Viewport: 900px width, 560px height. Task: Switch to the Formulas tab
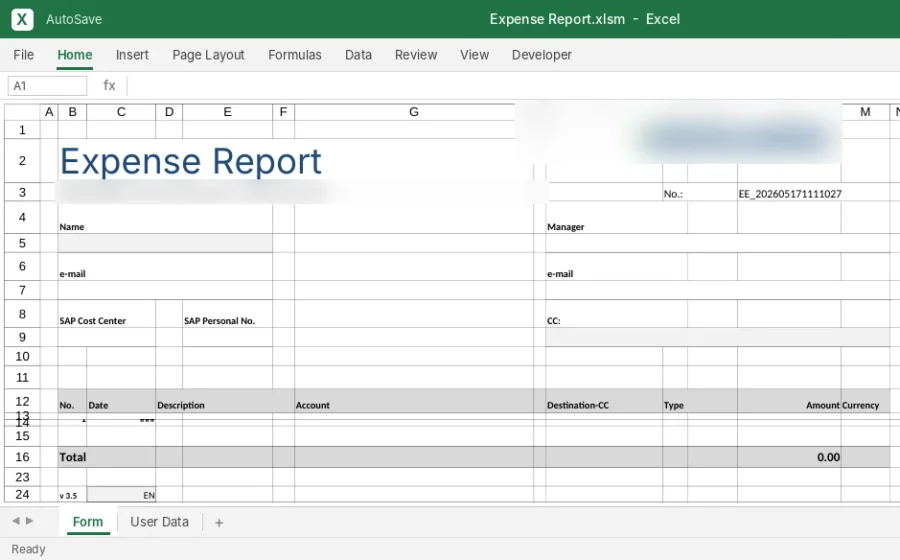click(294, 55)
